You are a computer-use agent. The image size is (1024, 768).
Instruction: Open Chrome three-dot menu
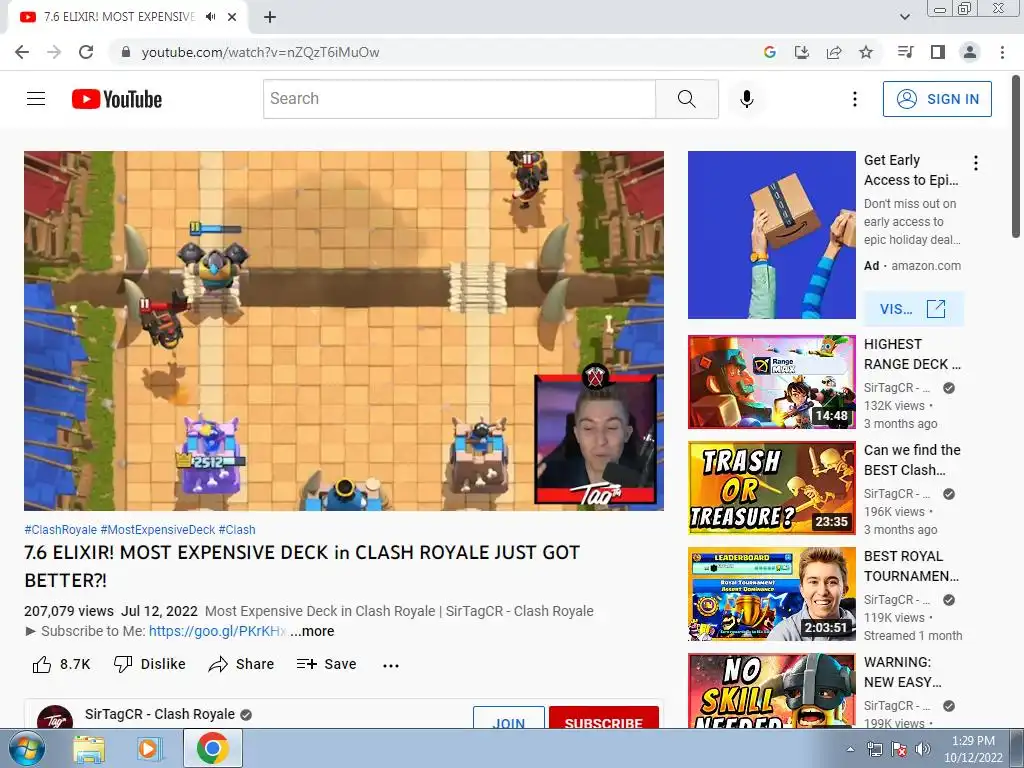(x=1002, y=52)
